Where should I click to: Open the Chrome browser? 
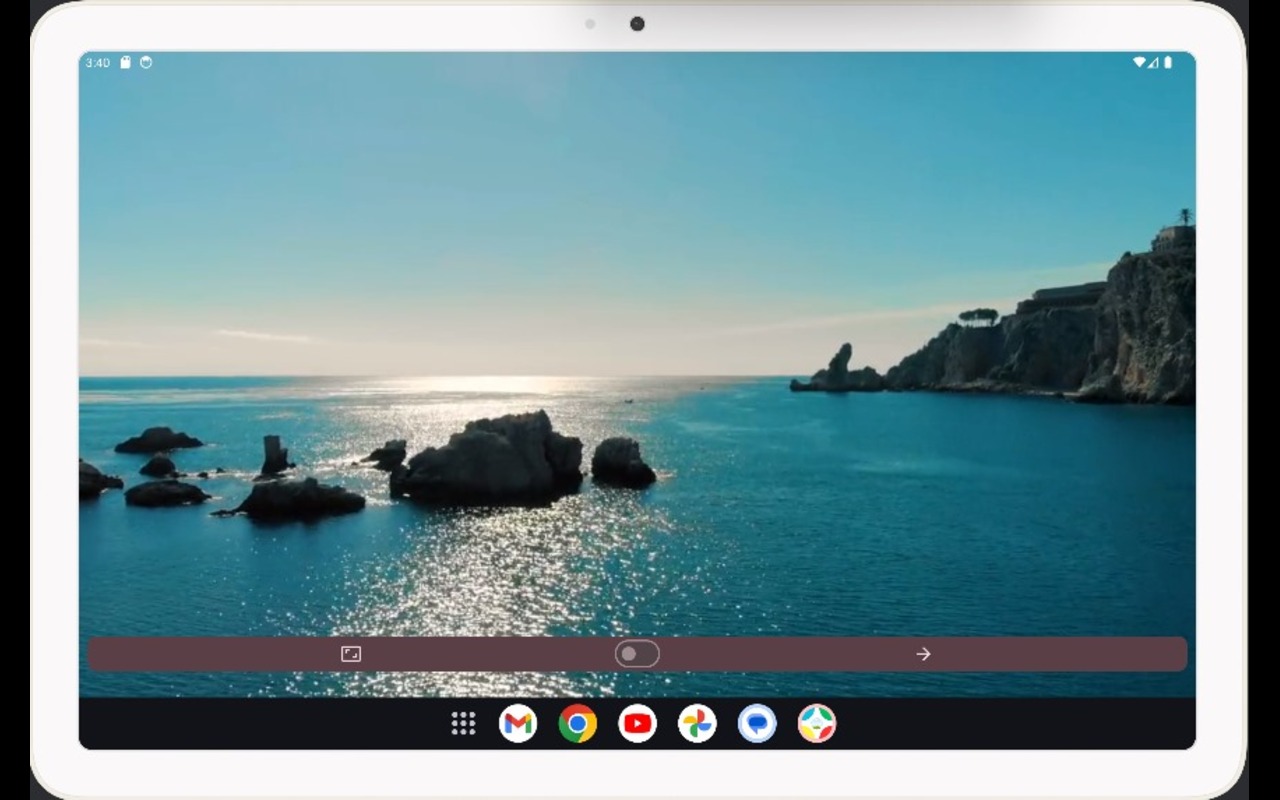click(578, 722)
